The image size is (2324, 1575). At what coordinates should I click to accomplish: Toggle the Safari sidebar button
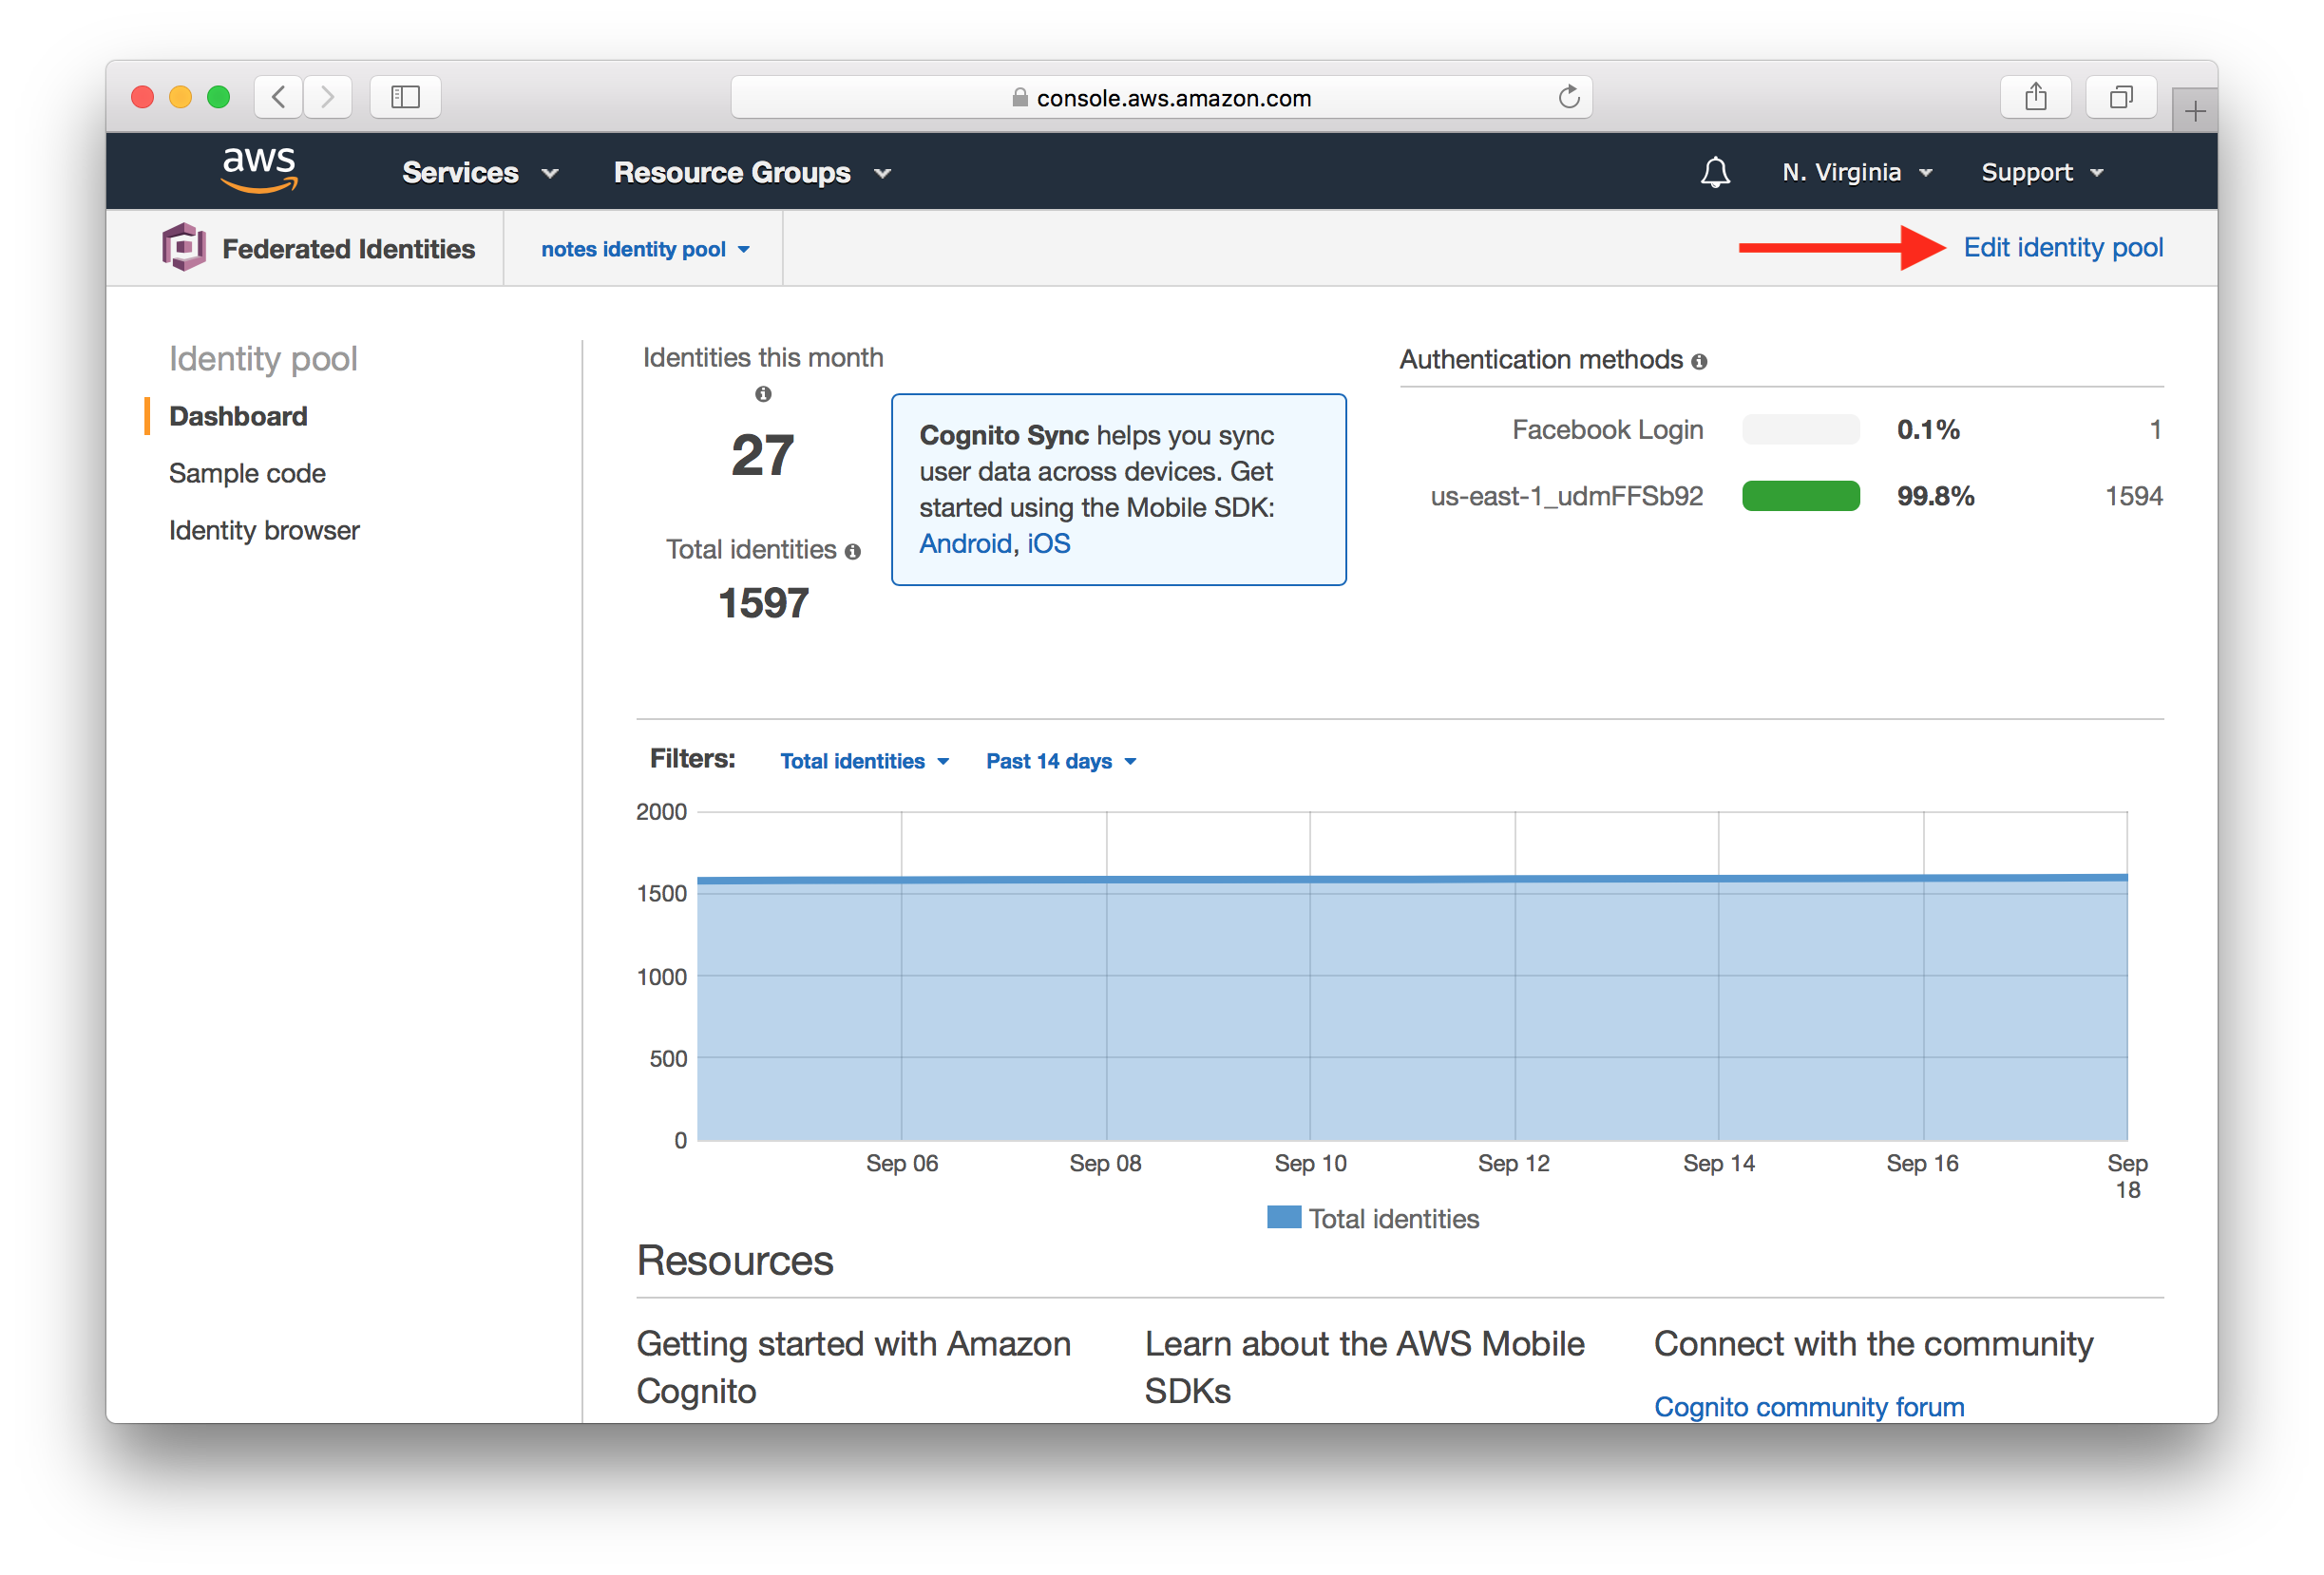pos(405,97)
